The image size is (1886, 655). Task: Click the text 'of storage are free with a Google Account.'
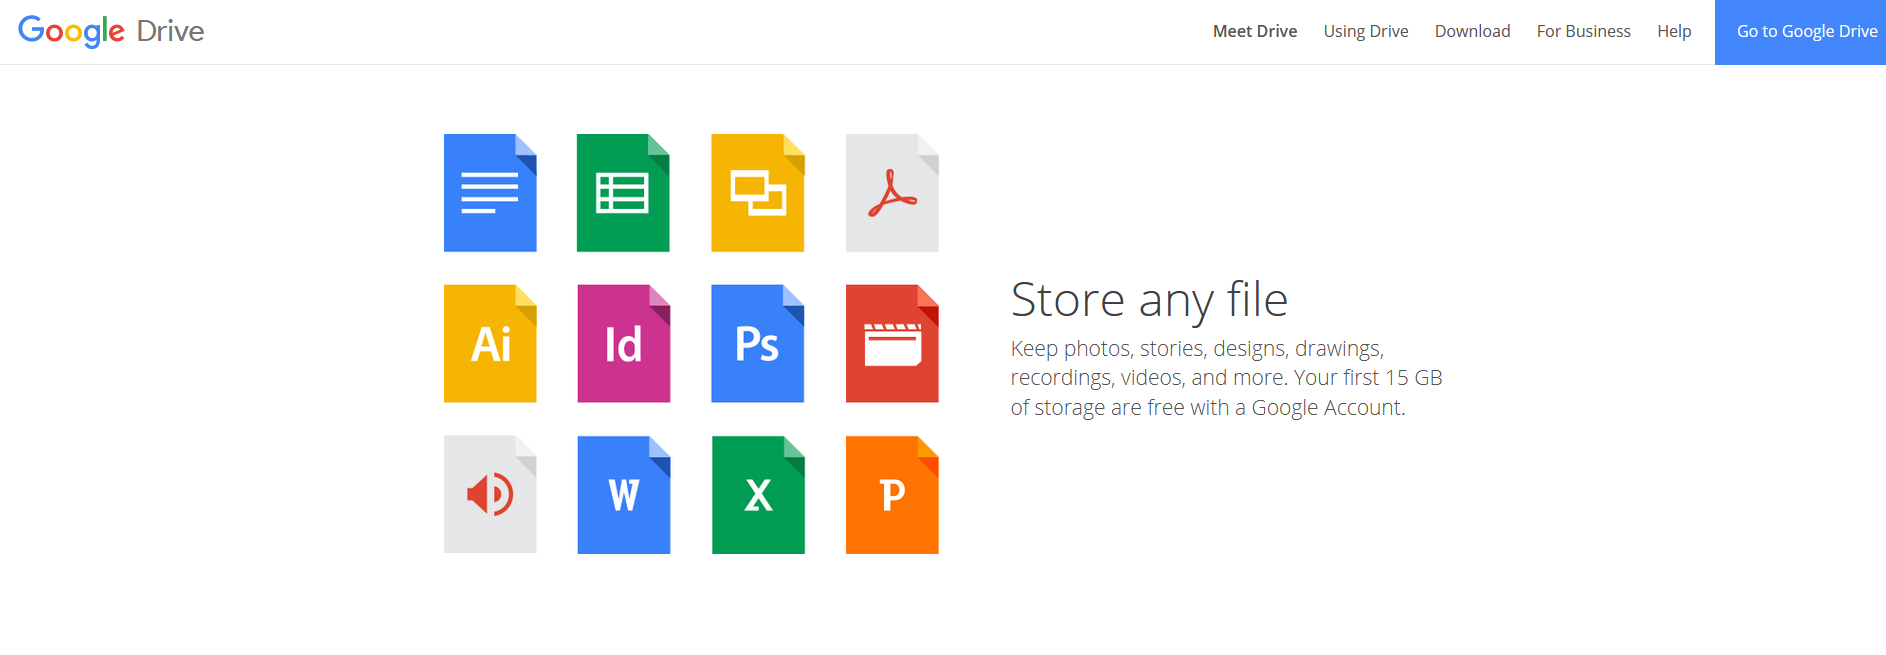coord(1208,408)
